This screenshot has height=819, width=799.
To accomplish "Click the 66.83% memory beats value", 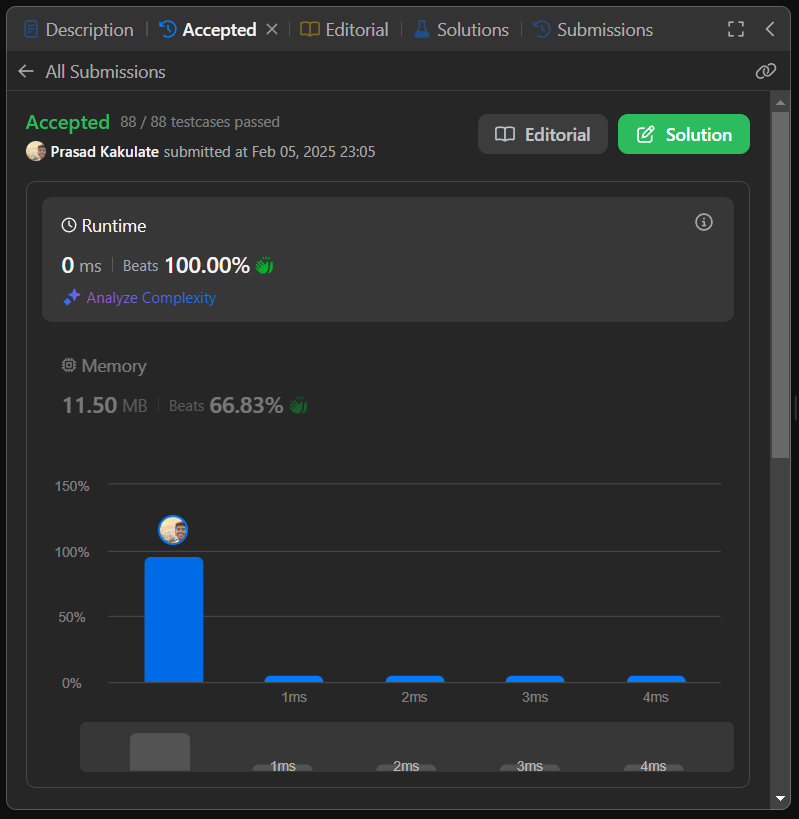I will click(x=246, y=405).
